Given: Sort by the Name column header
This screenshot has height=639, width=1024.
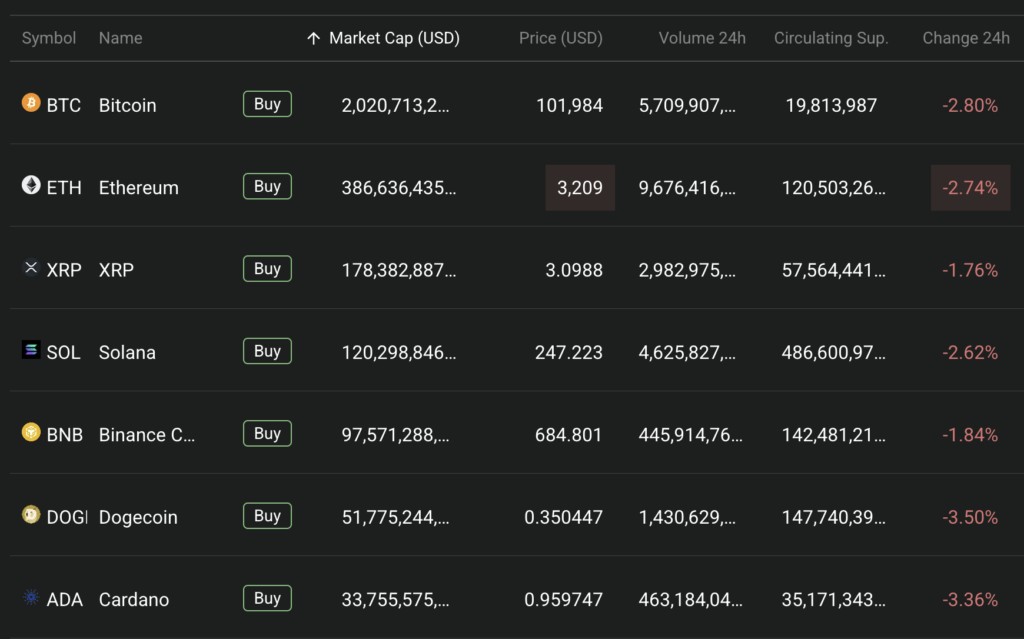Looking at the screenshot, I should pyautogui.click(x=120, y=38).
